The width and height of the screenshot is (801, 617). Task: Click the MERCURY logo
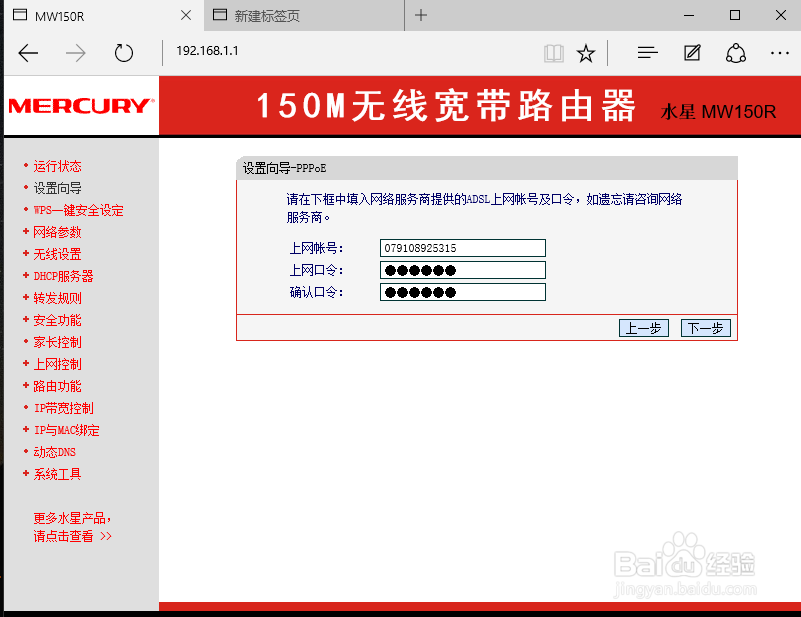pos(81,106)
